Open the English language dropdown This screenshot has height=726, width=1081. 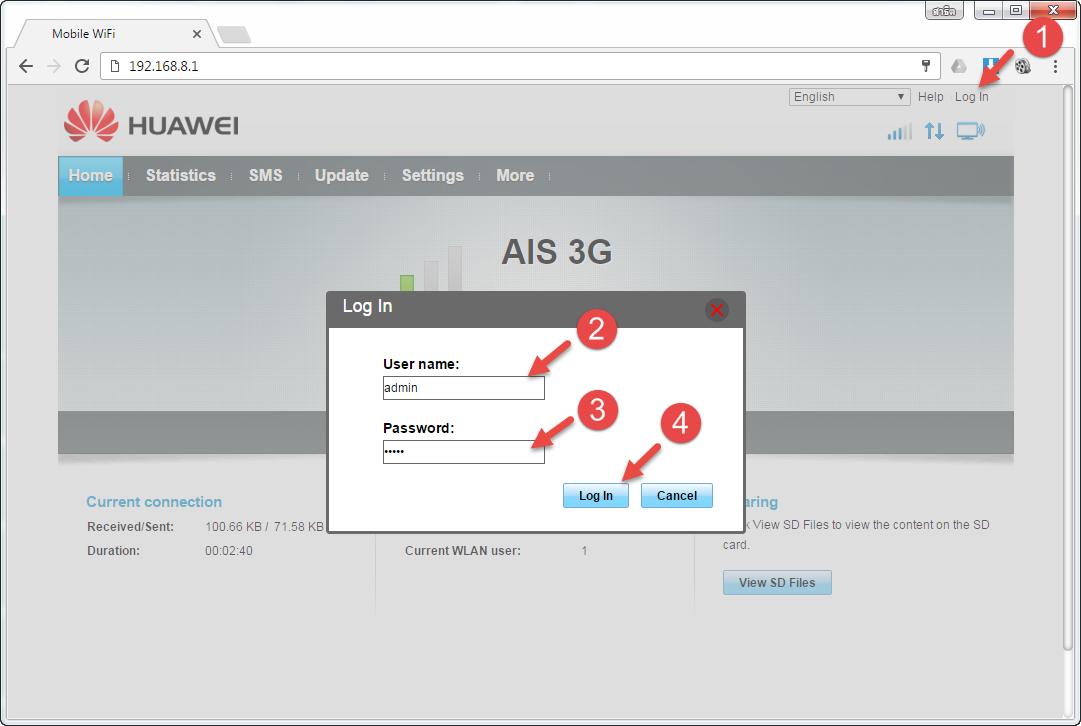(x=849, y=97)
